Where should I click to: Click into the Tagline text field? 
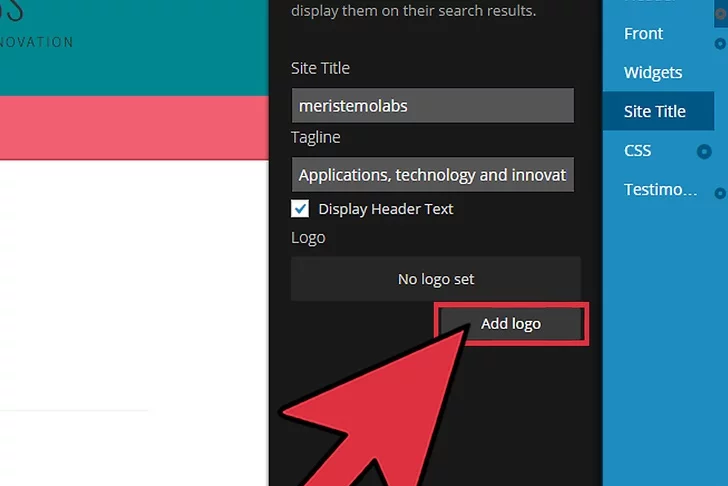(432, 175)
